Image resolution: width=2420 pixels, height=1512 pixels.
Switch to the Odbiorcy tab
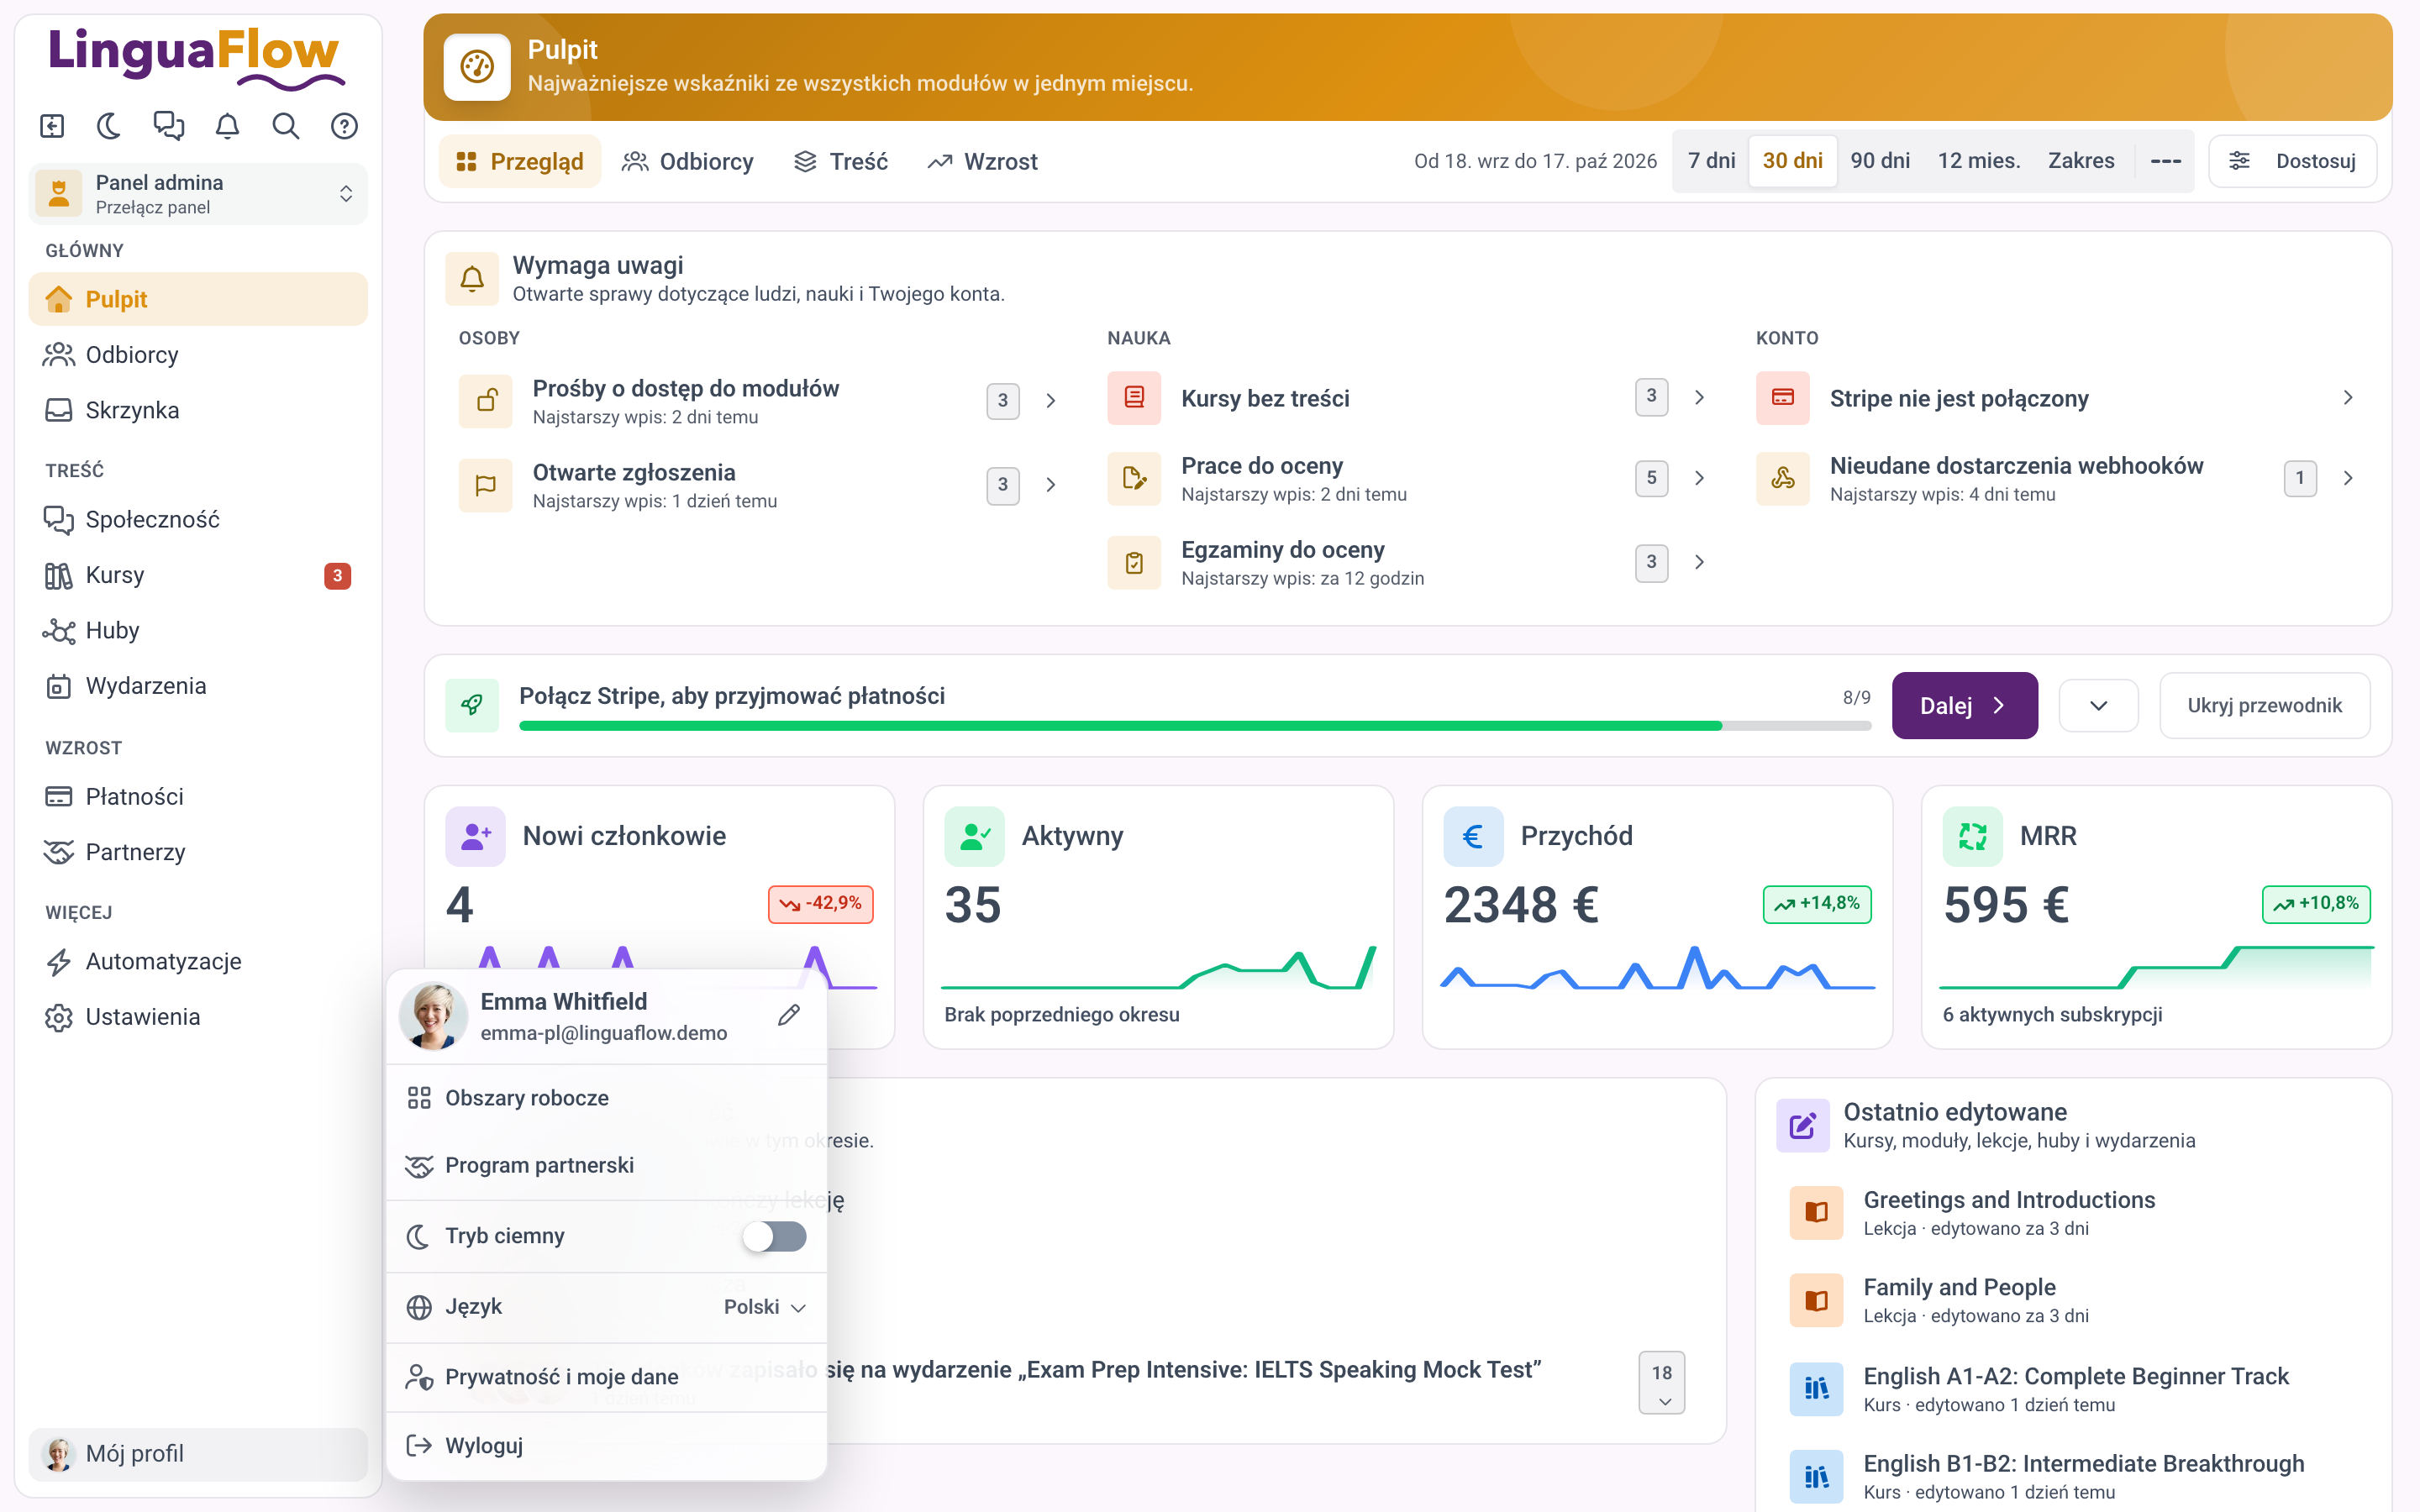coord(688,161)
